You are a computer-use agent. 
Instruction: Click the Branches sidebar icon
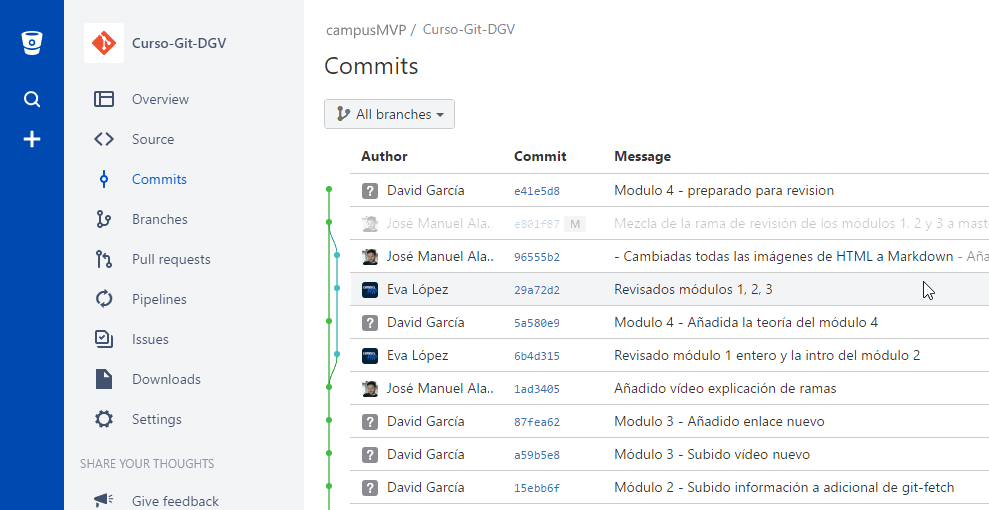click(x=104, y=219)
